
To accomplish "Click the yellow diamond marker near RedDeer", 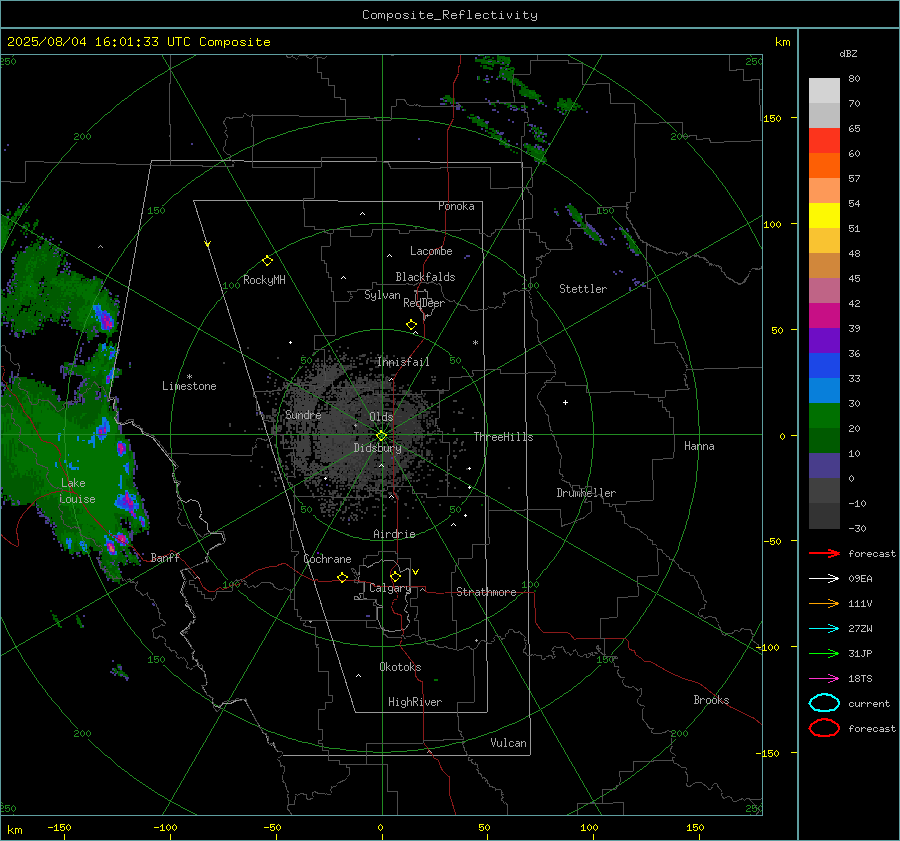I will (412, 325).
